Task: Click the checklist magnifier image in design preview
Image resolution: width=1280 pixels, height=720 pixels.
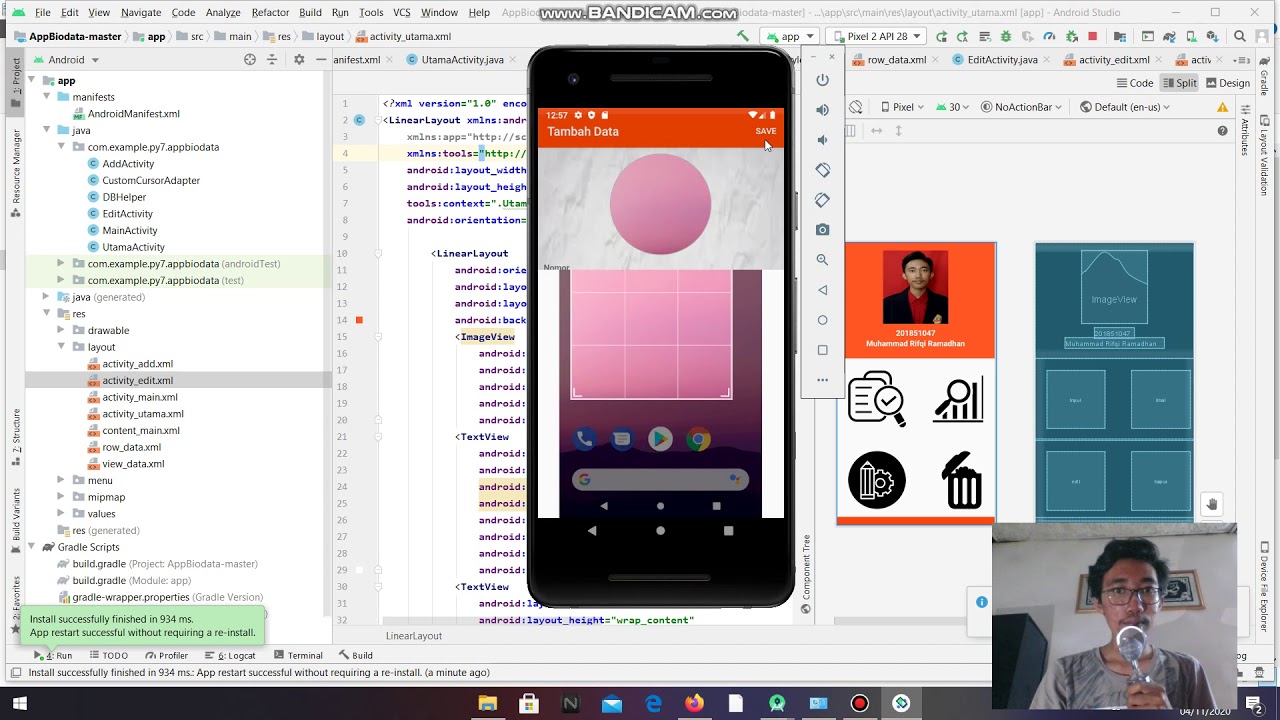Action: [877, 398]
